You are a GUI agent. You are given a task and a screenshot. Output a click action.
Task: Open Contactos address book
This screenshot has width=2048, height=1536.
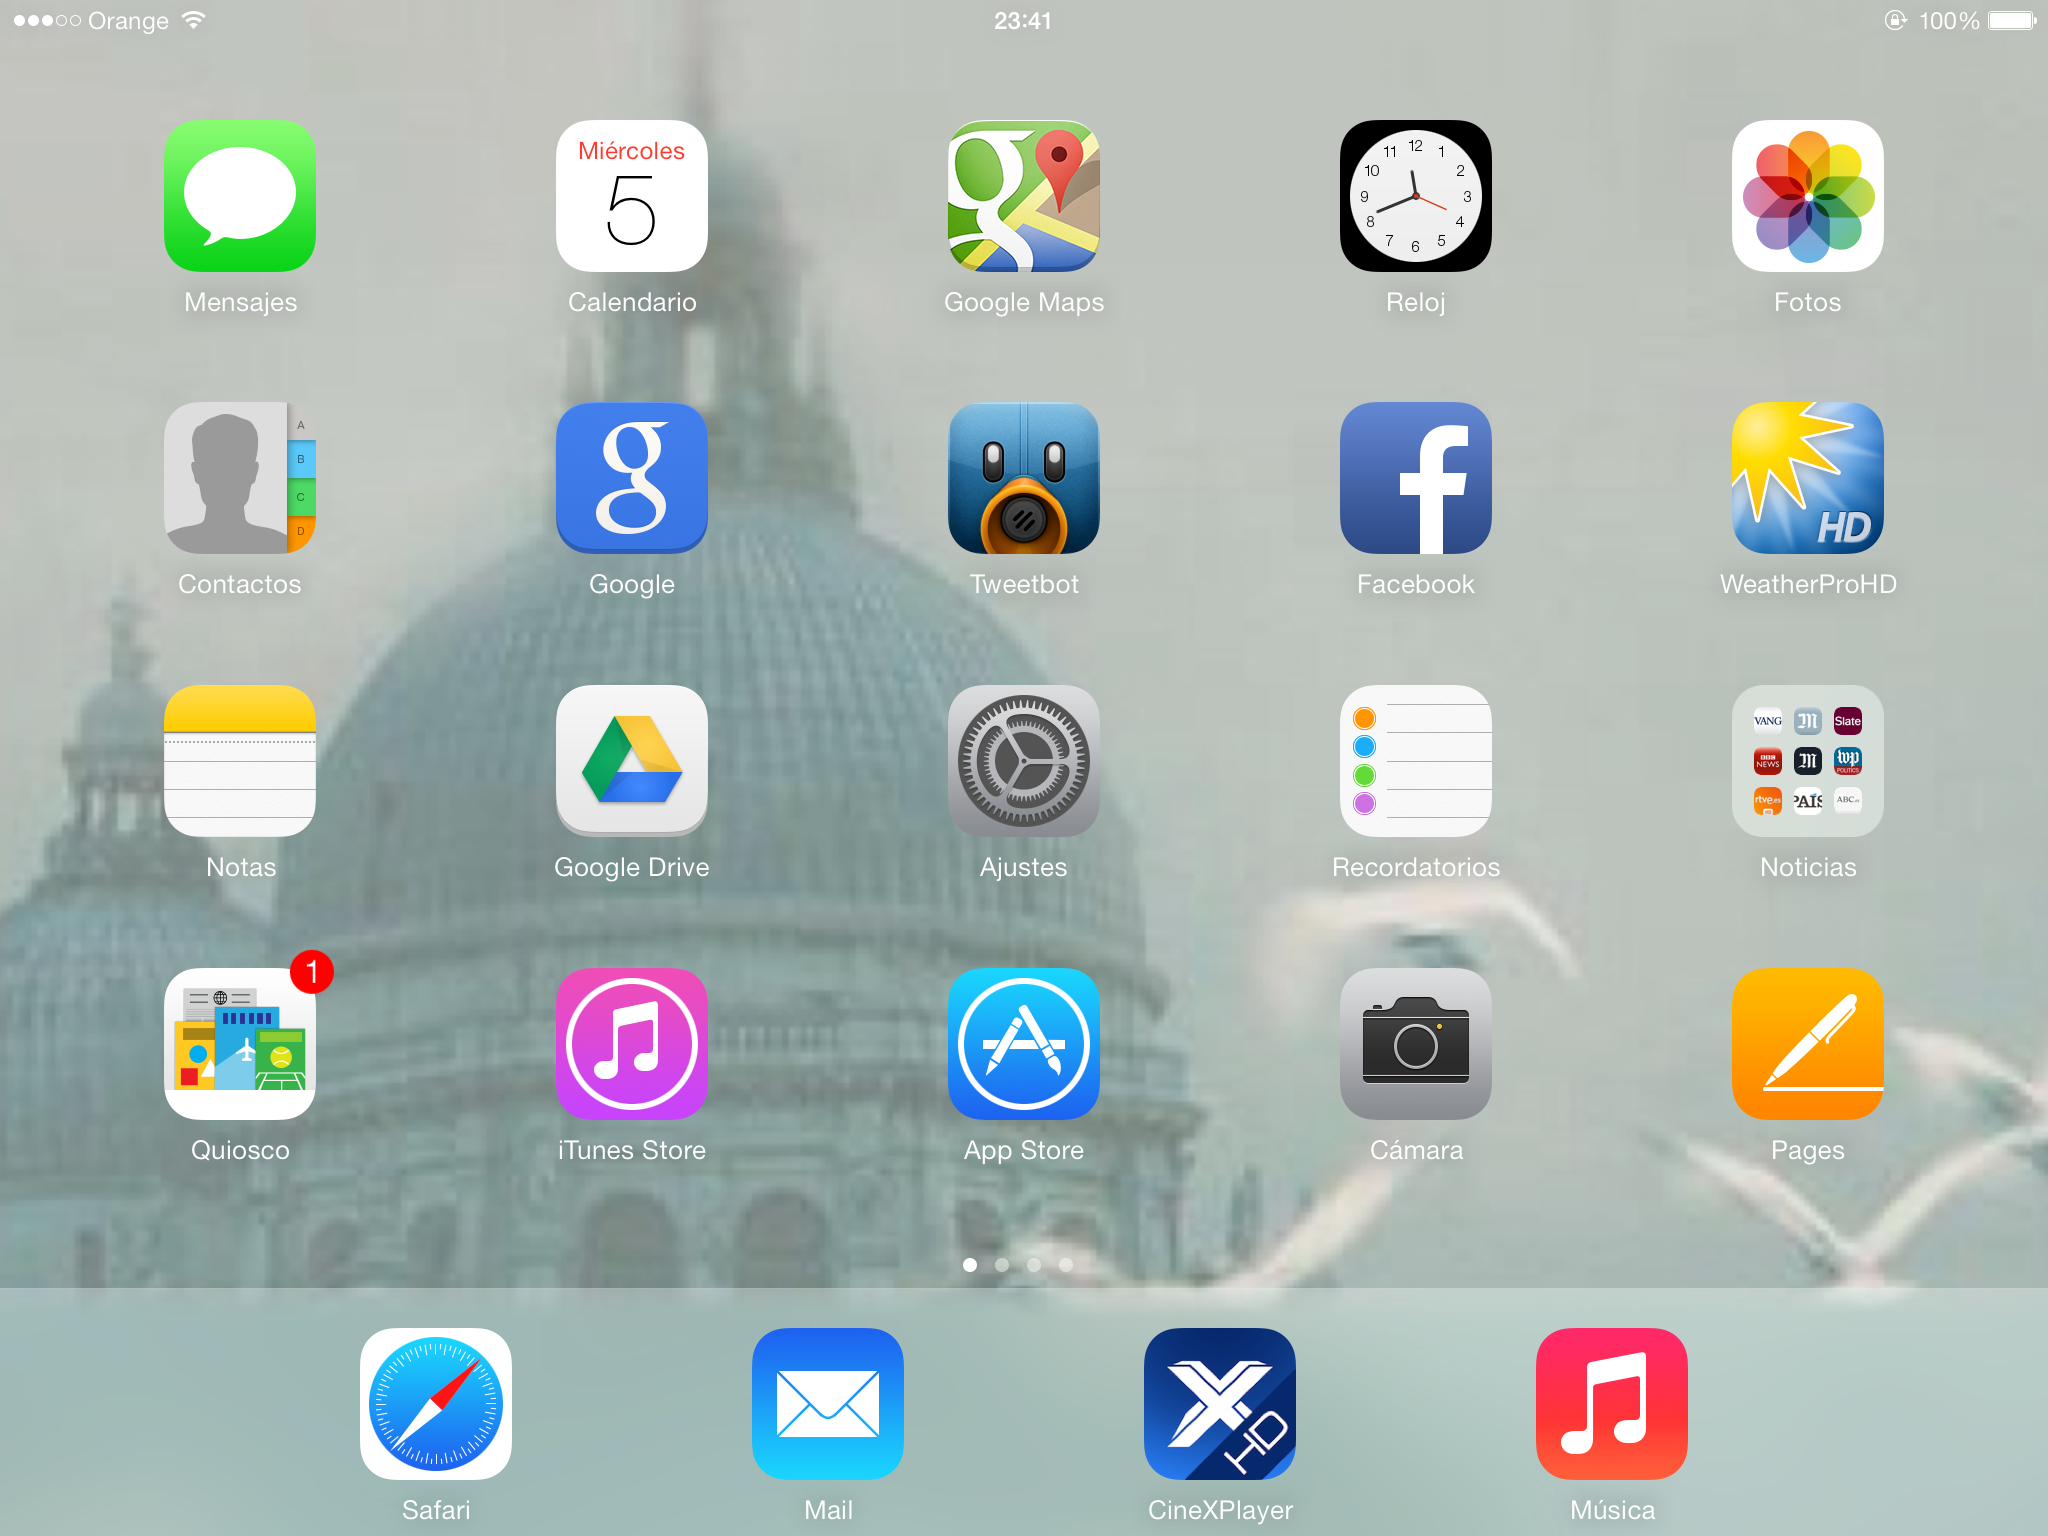pos(240,478)
